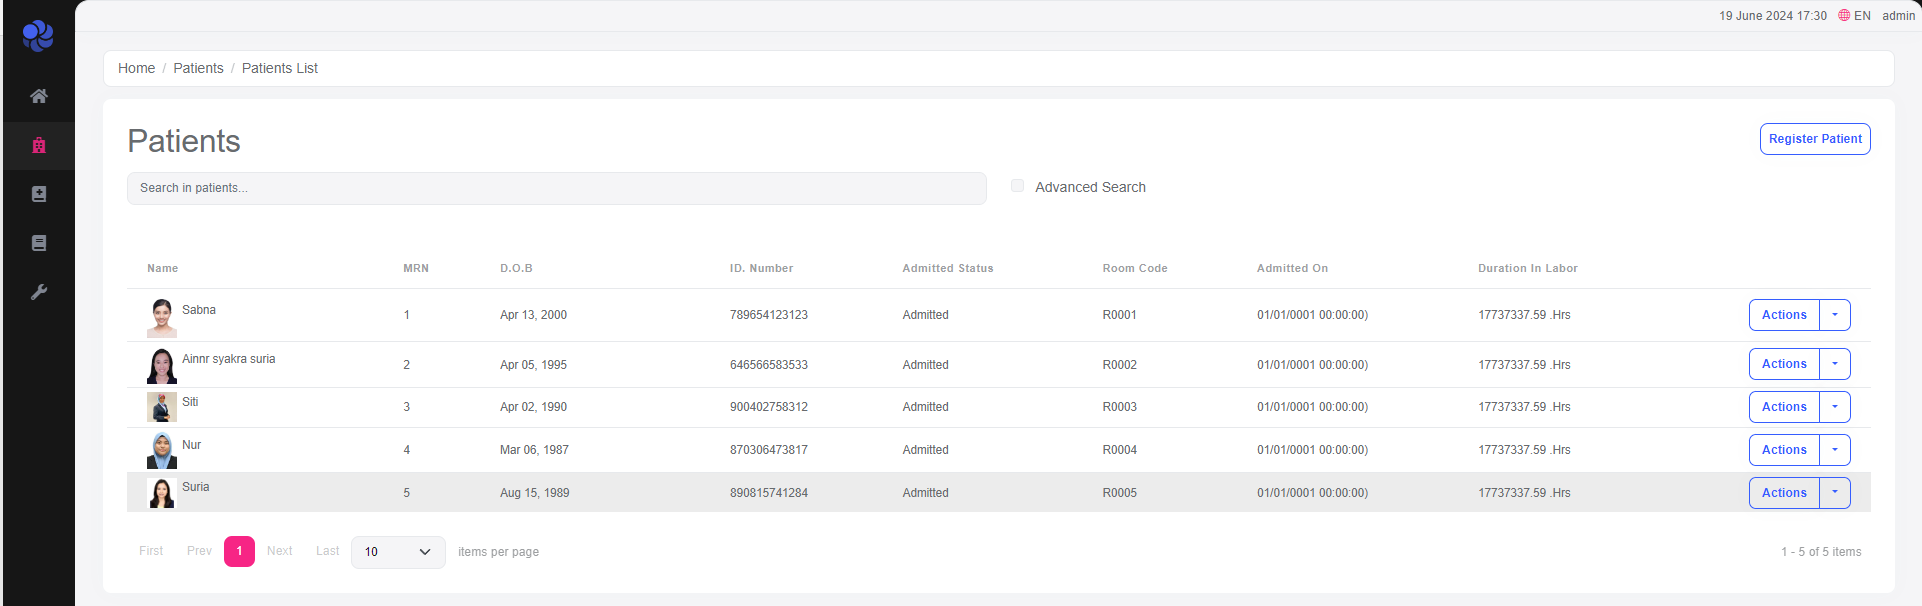The image size is (1922, 606).
Task: Open the admin user menu
Action: tap(1898, 16)
